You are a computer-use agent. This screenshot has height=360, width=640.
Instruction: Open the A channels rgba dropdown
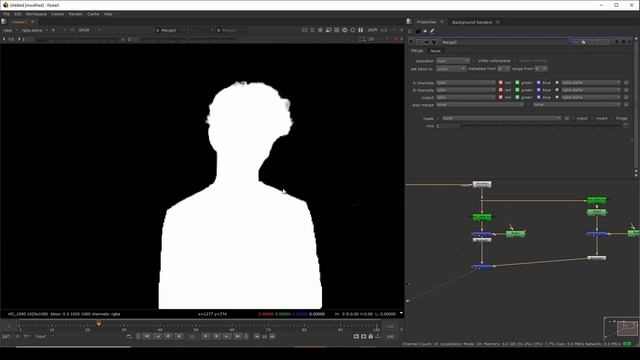click(466, 83)
